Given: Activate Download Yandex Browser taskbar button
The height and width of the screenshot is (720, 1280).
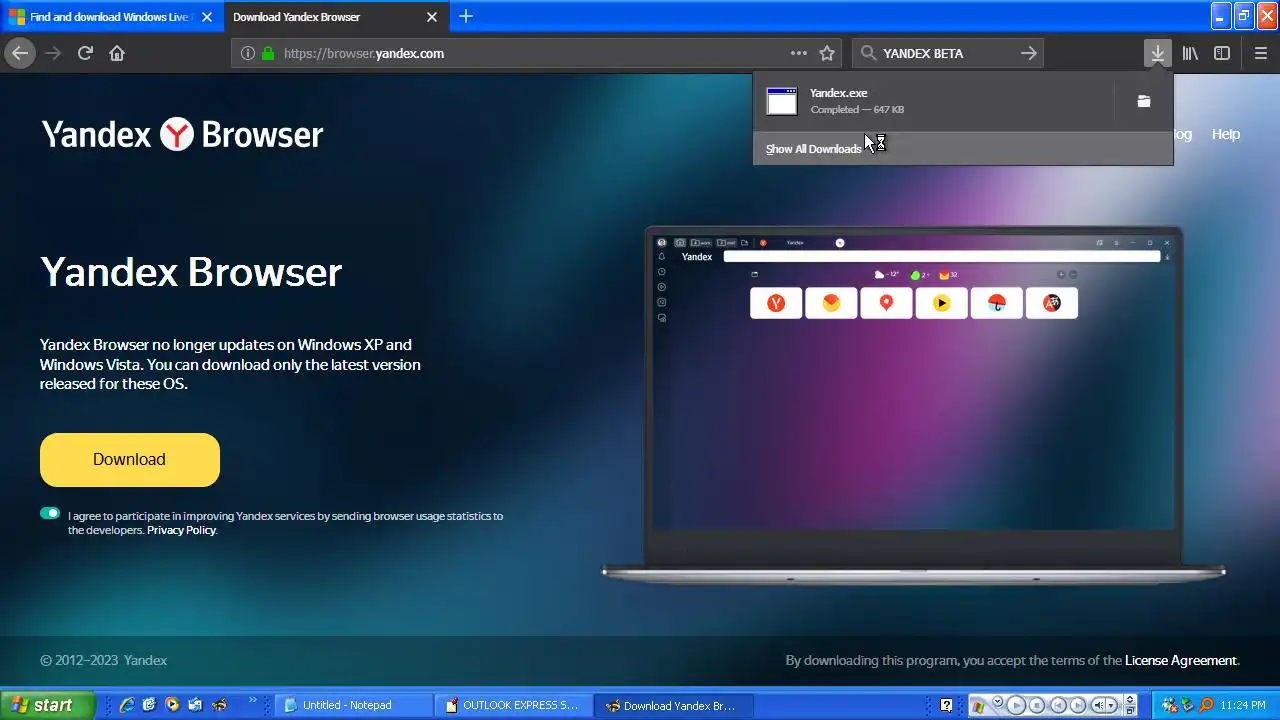Looking at the screenshot, I should click(674, 705).
